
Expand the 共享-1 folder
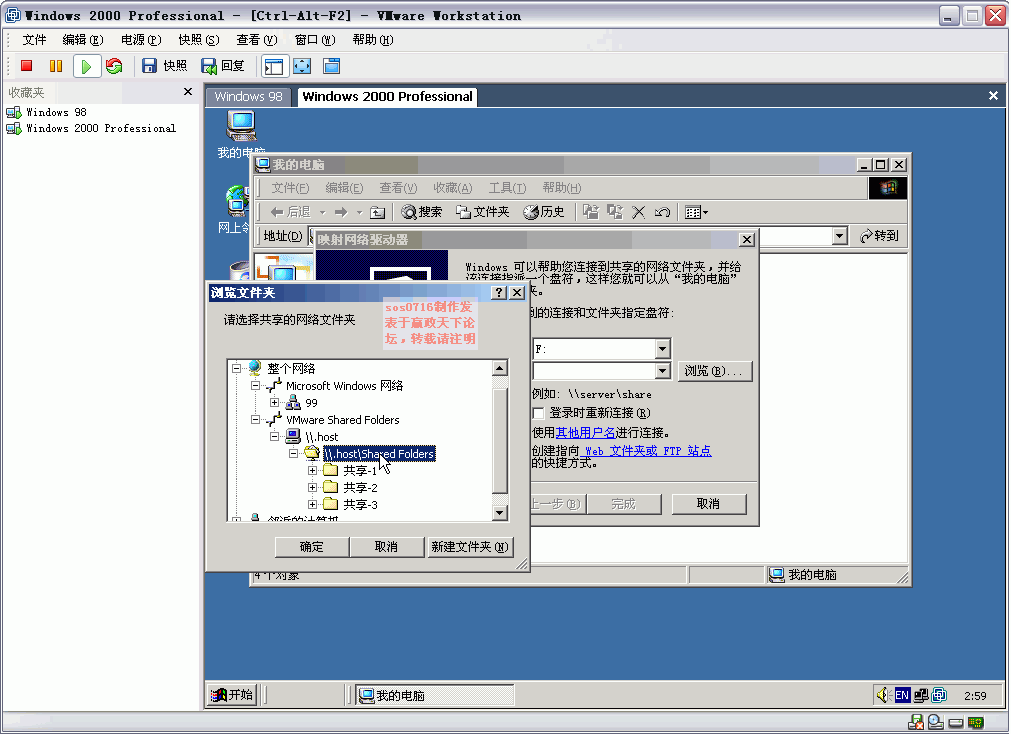[x=313, y=471]
